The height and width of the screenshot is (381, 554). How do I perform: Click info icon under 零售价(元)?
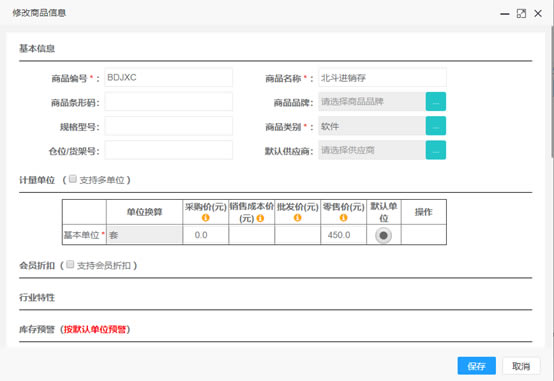[343, 218]
